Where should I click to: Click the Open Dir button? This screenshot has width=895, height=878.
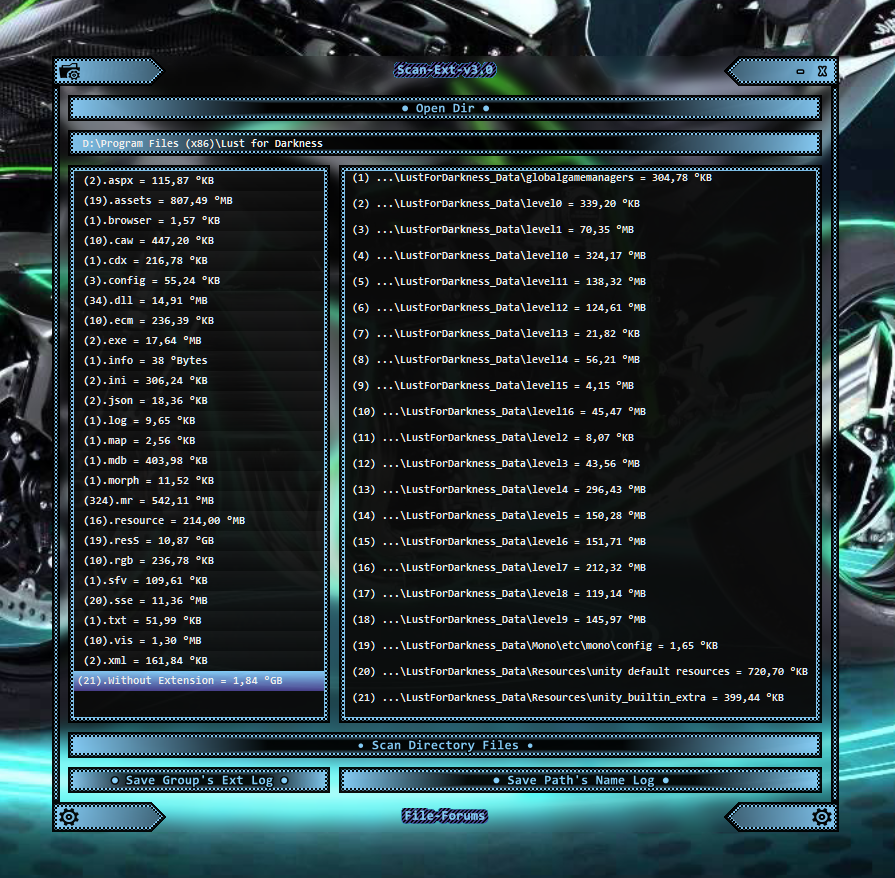[x=445, y=108]
